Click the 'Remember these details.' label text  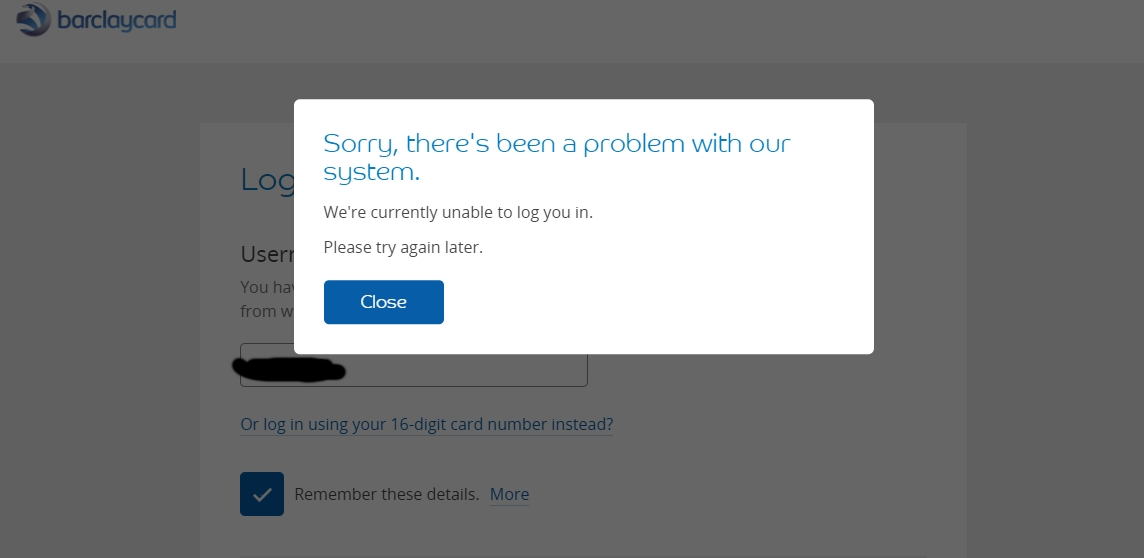387,494
